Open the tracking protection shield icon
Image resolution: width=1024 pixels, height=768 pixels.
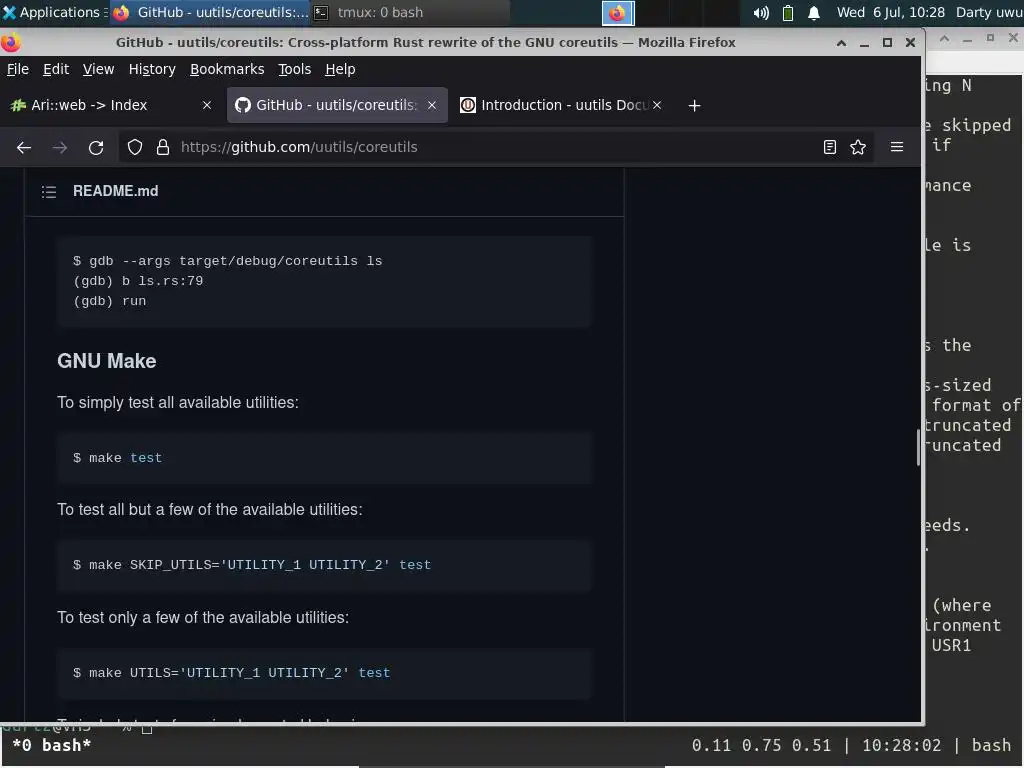click(x=135, y=148)
